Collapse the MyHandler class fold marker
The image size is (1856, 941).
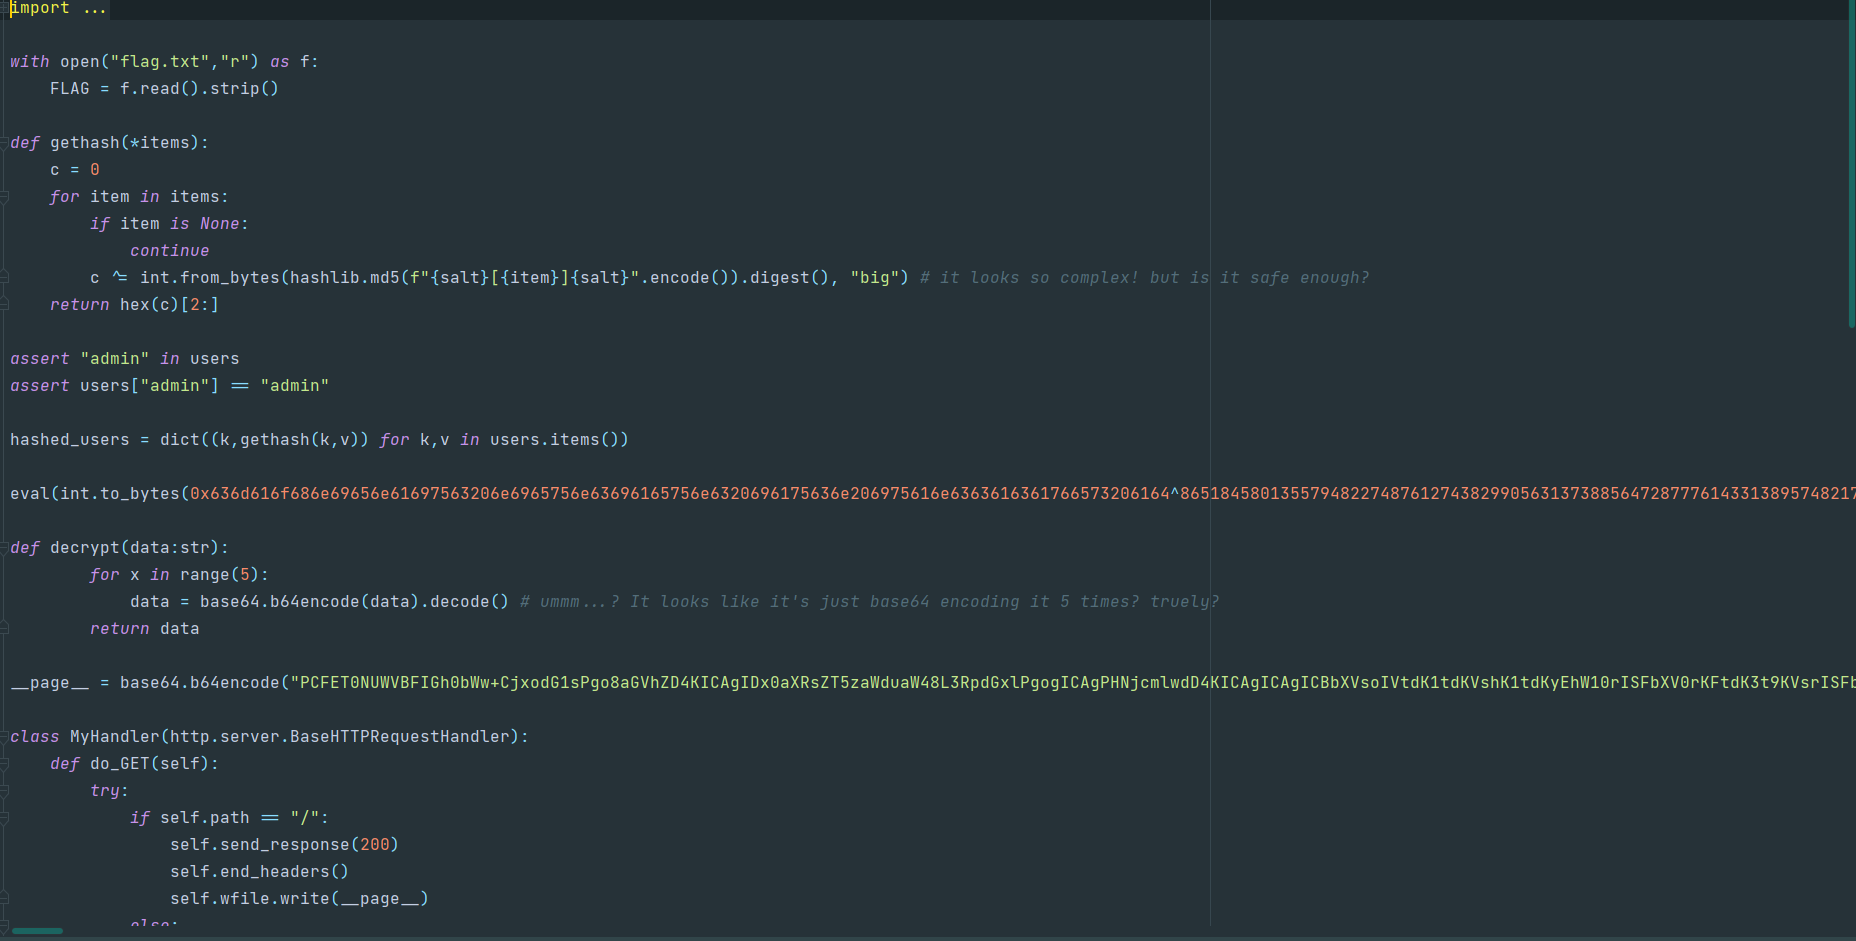(4, 737)
